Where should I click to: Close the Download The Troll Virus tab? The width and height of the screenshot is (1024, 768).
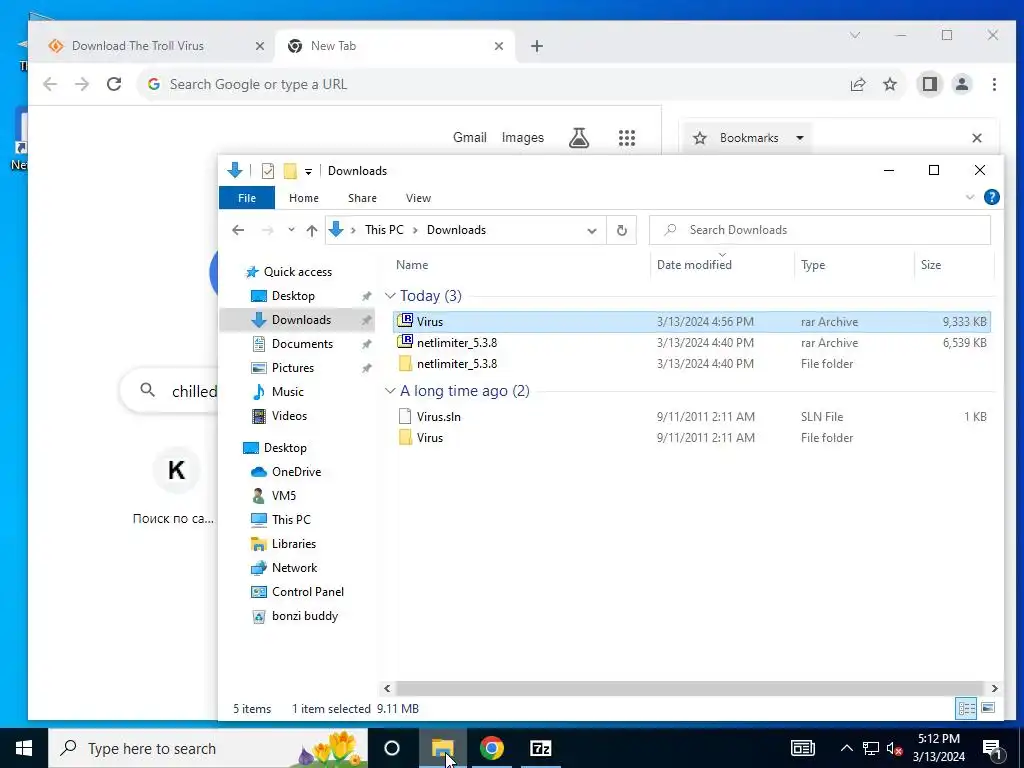click(x=259, y=46)
